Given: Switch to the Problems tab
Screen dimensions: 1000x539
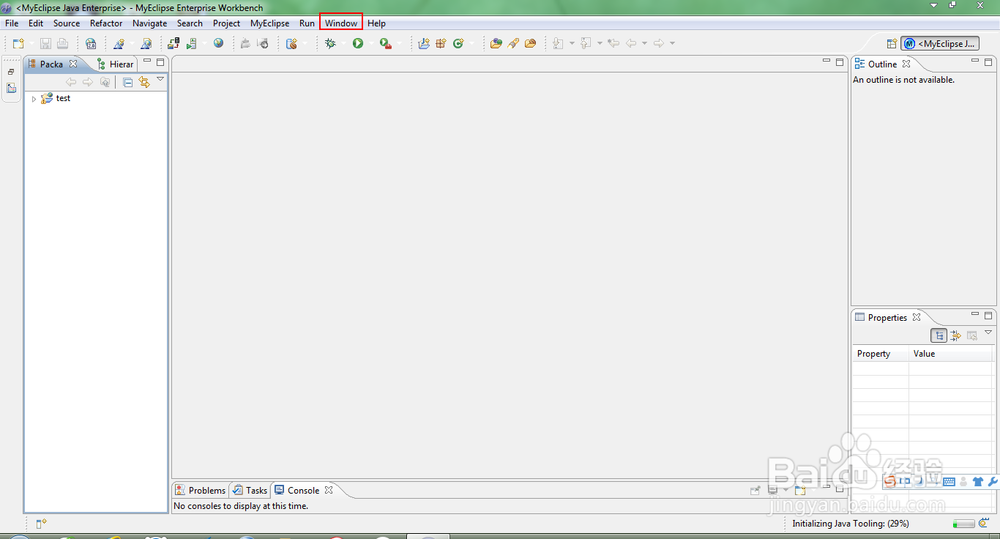Looking at the screenshot, I should click(201, 490).
